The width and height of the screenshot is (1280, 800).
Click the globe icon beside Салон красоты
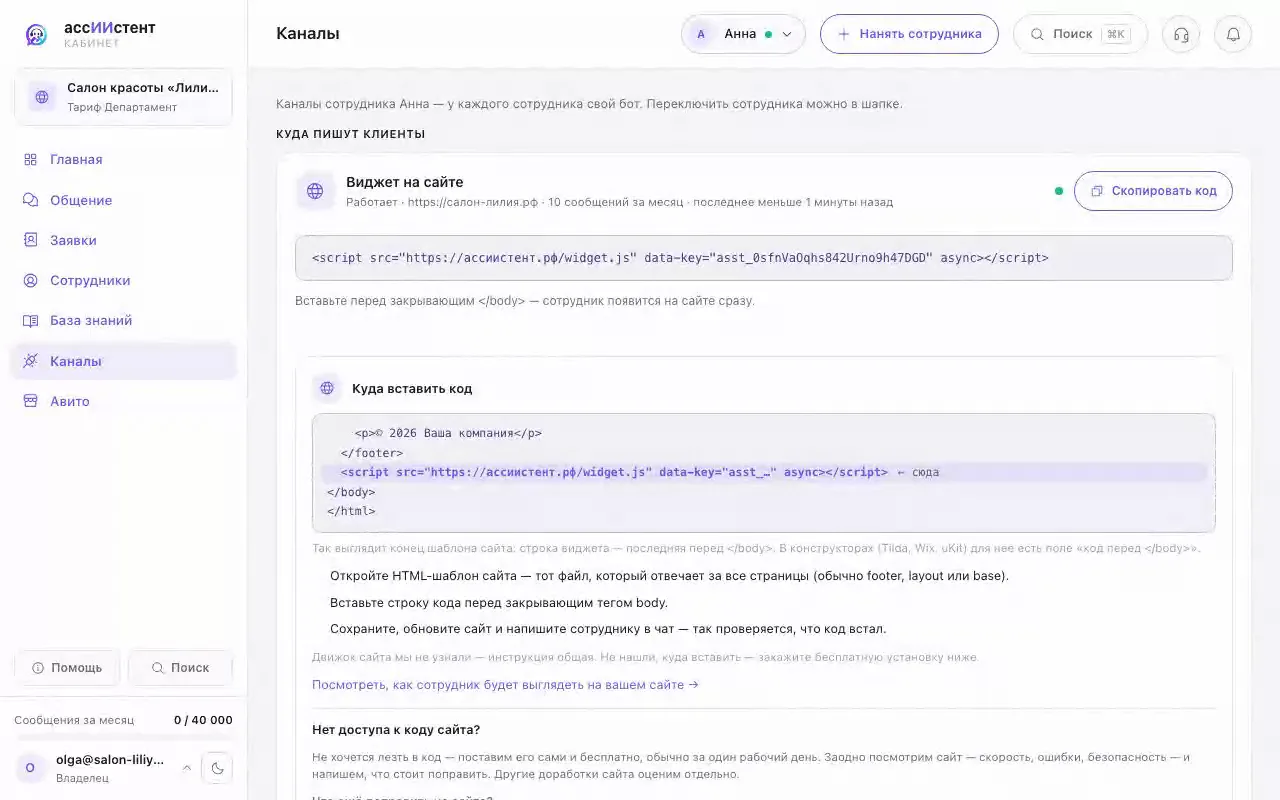pos(42,97)
